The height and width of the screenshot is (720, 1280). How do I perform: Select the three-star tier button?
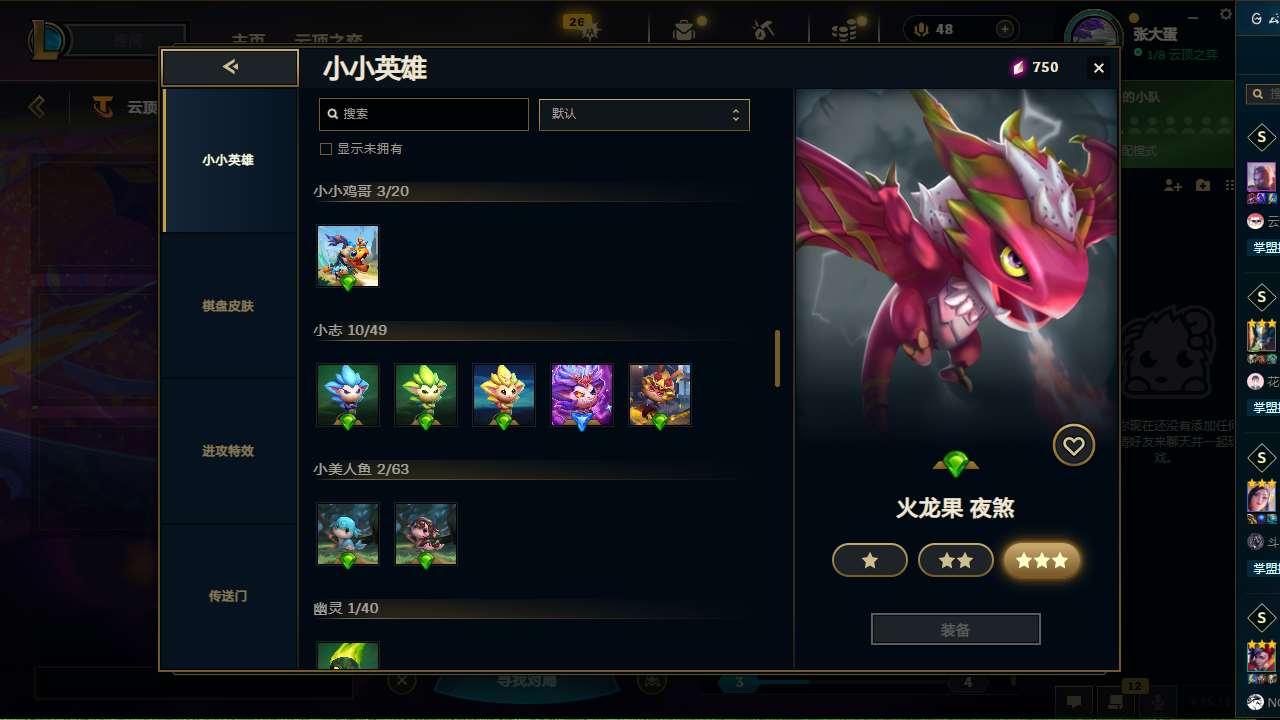[1042, 561]
